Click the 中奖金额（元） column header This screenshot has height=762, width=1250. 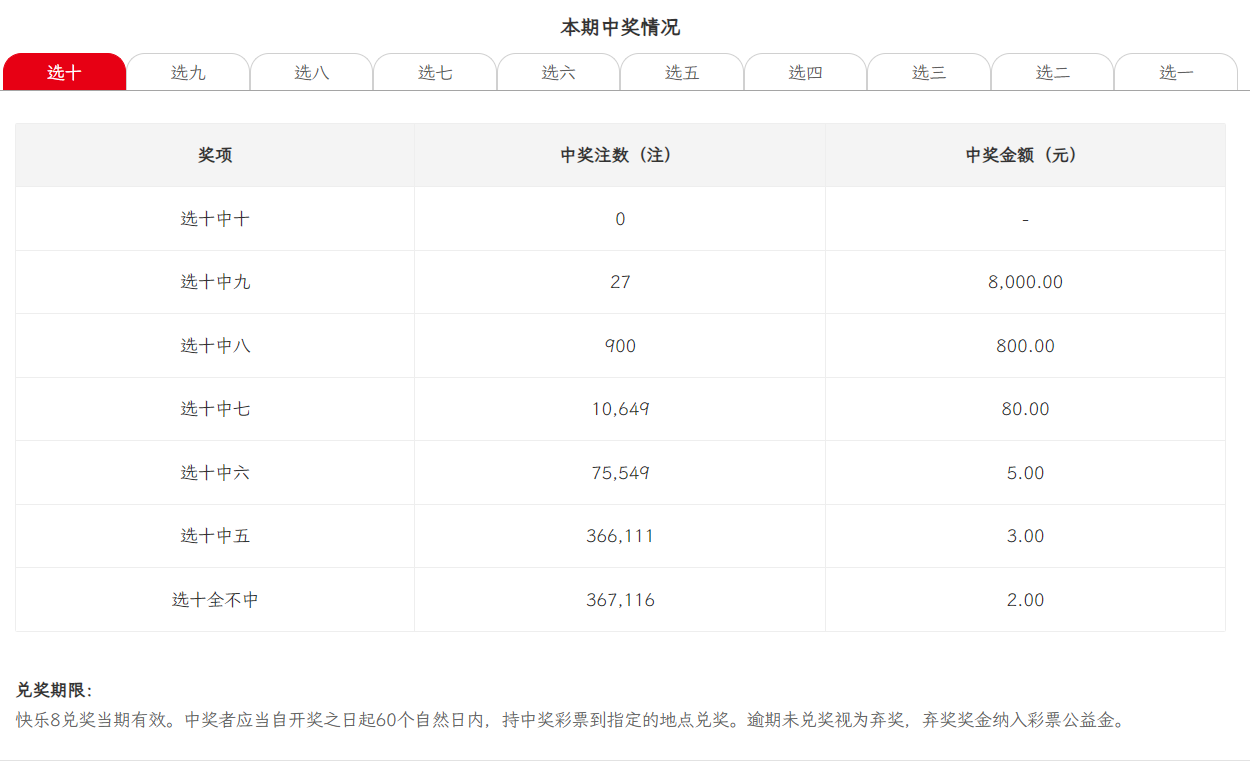pos(1025,155)
